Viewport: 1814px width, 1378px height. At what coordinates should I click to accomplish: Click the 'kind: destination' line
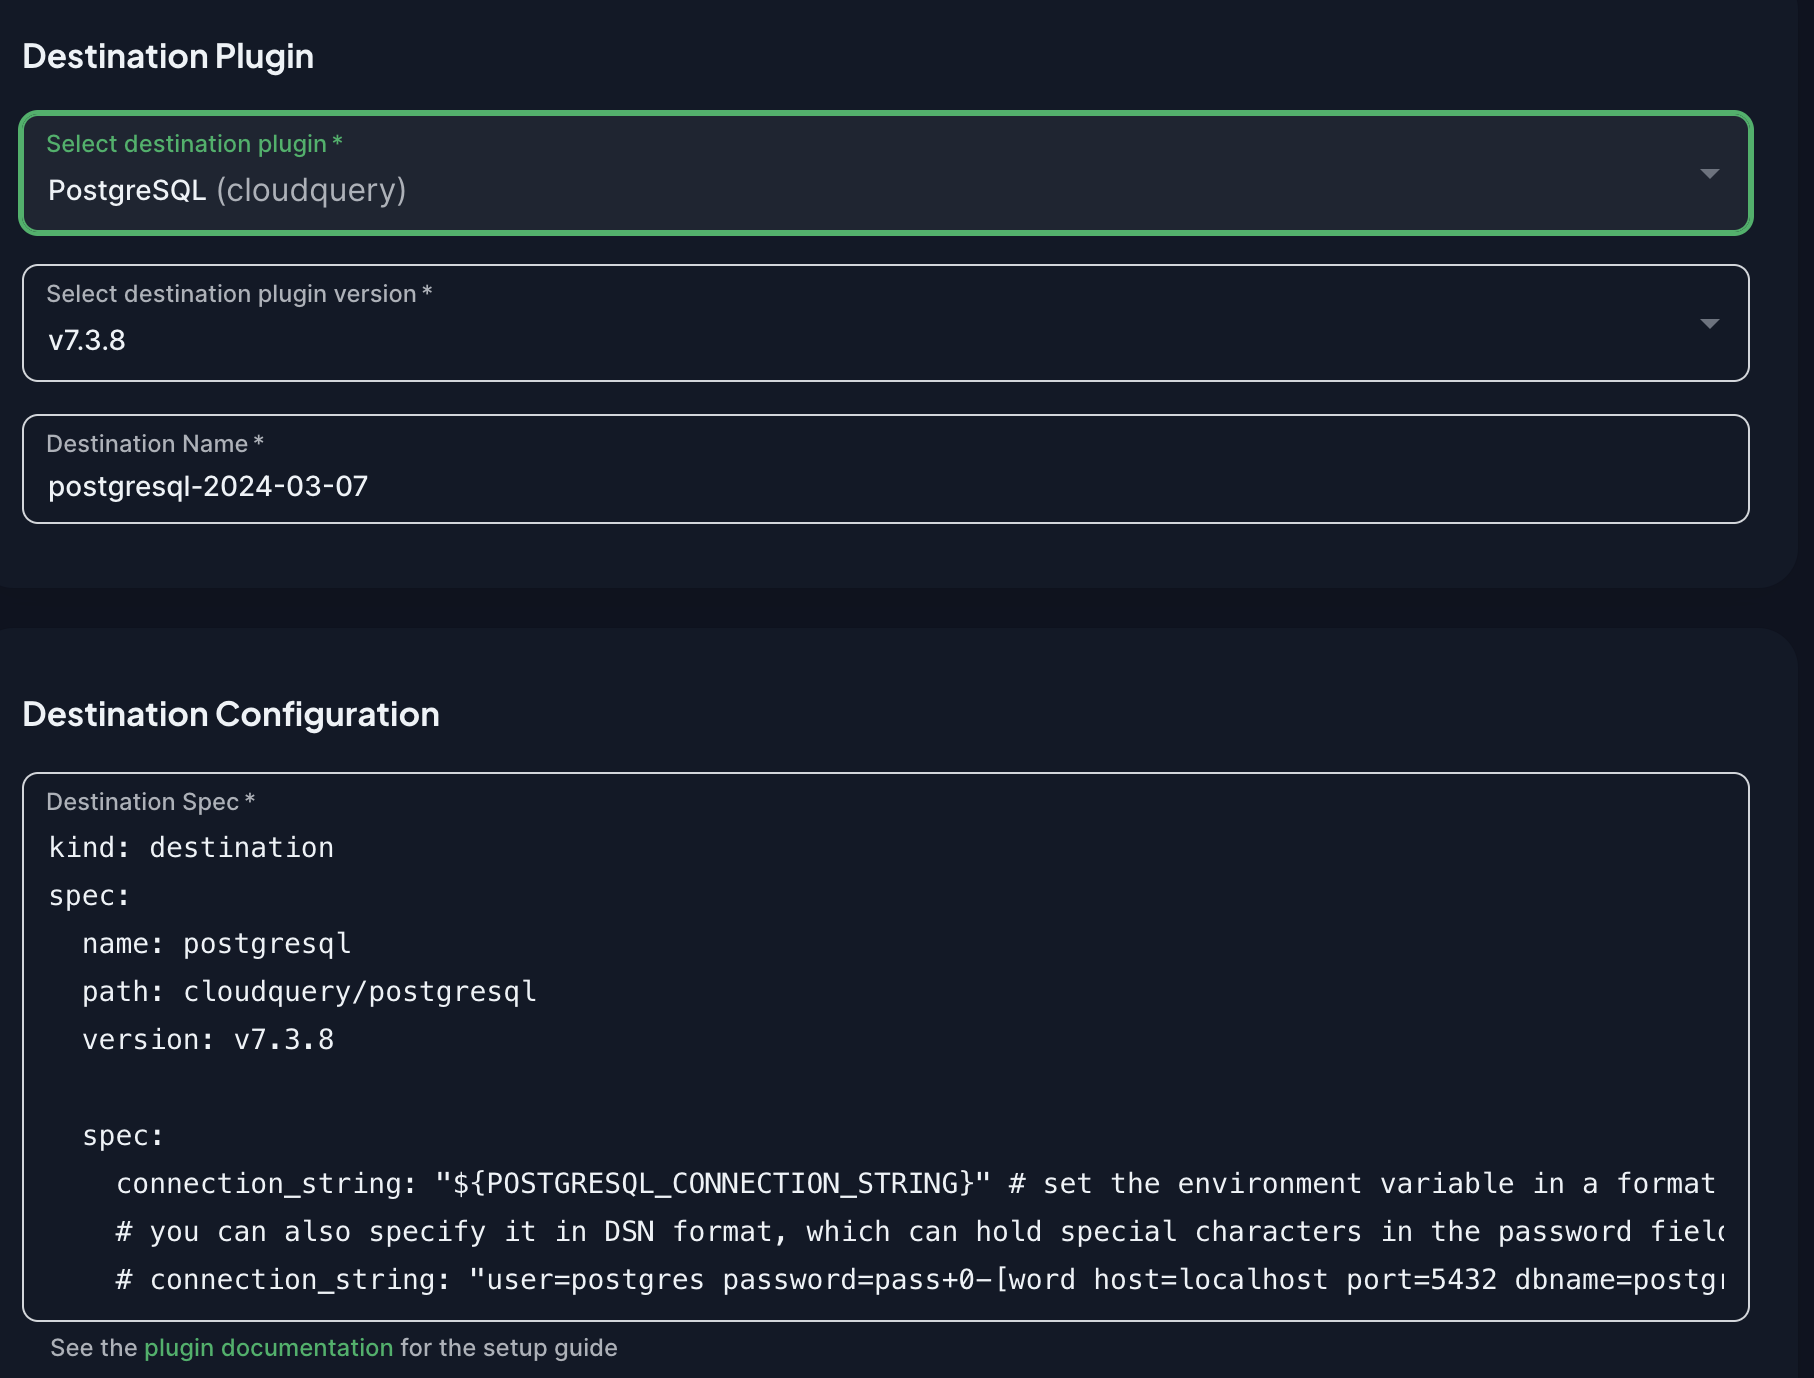(191, 848)
